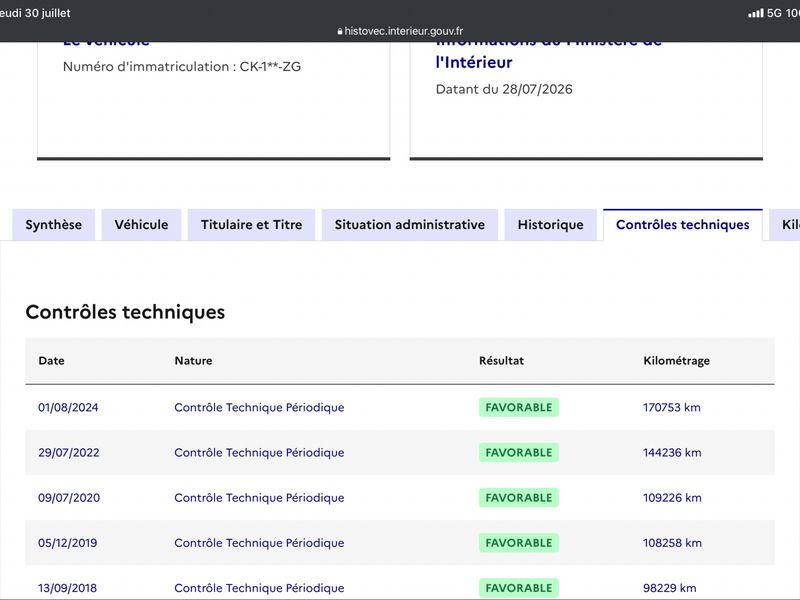Click the lock icon beside the URL
This screenshot has height=600, width=800.
point(340,32)
